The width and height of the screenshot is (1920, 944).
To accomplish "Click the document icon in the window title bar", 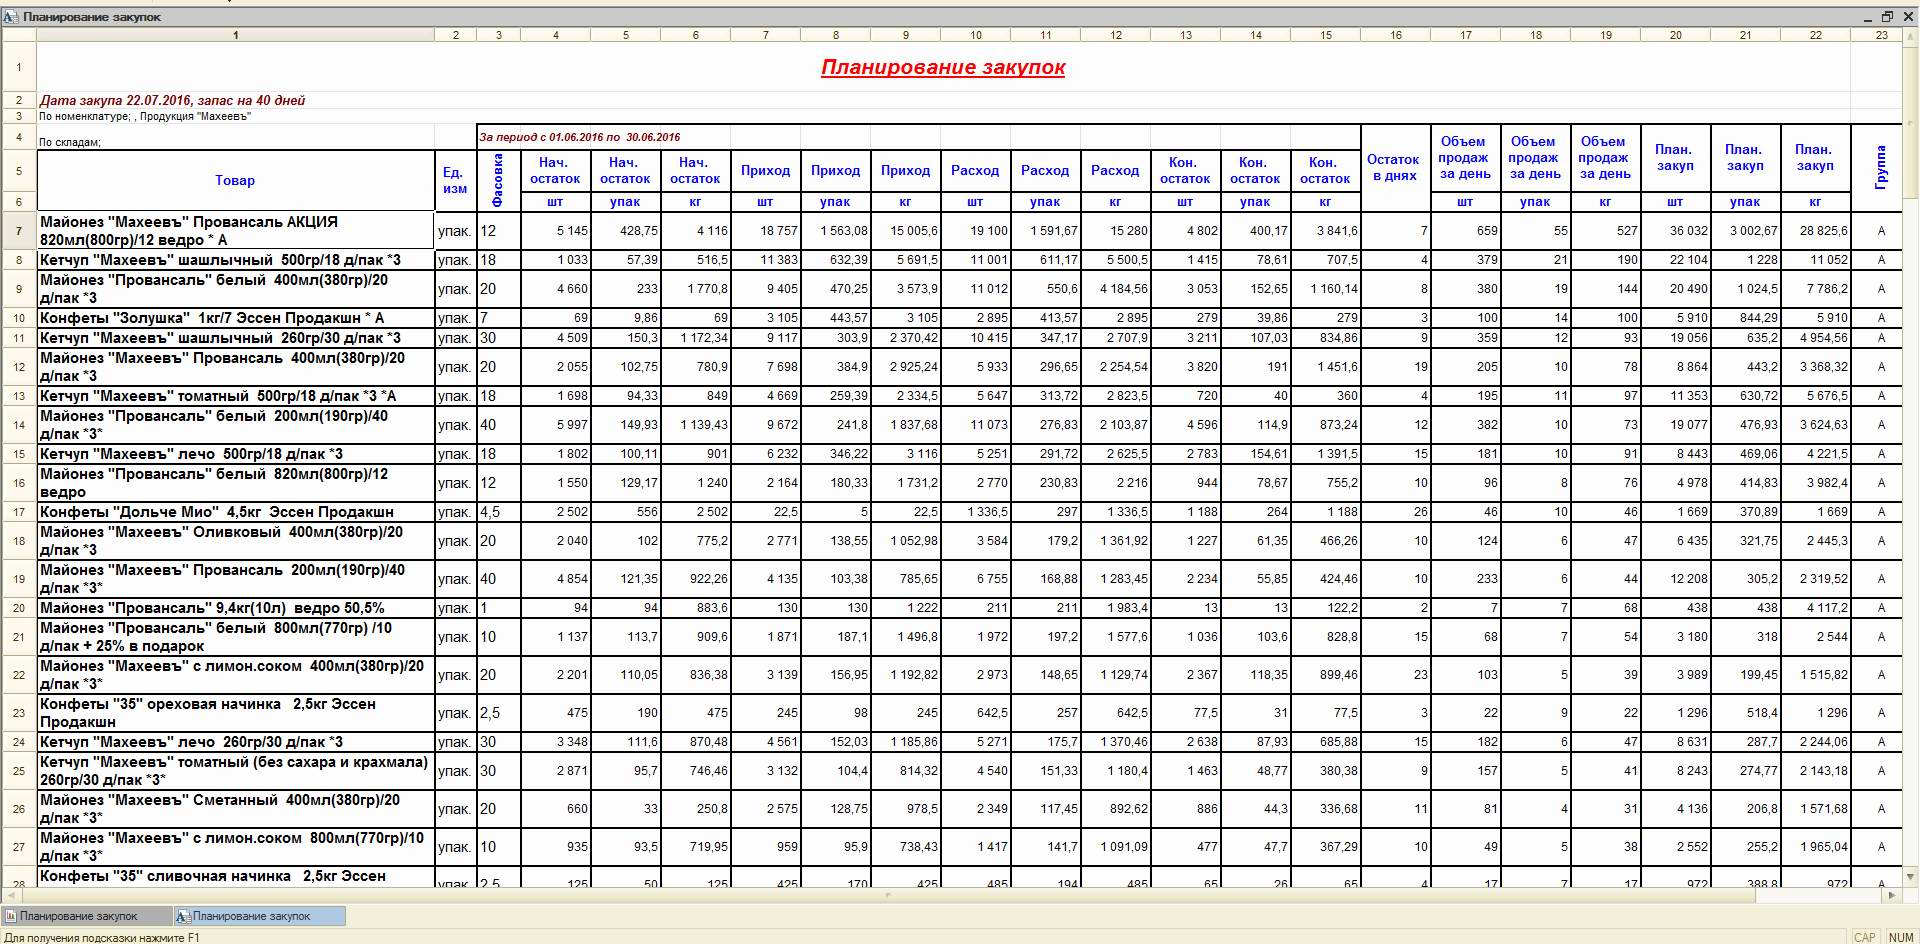I will [x=11, y=17].
